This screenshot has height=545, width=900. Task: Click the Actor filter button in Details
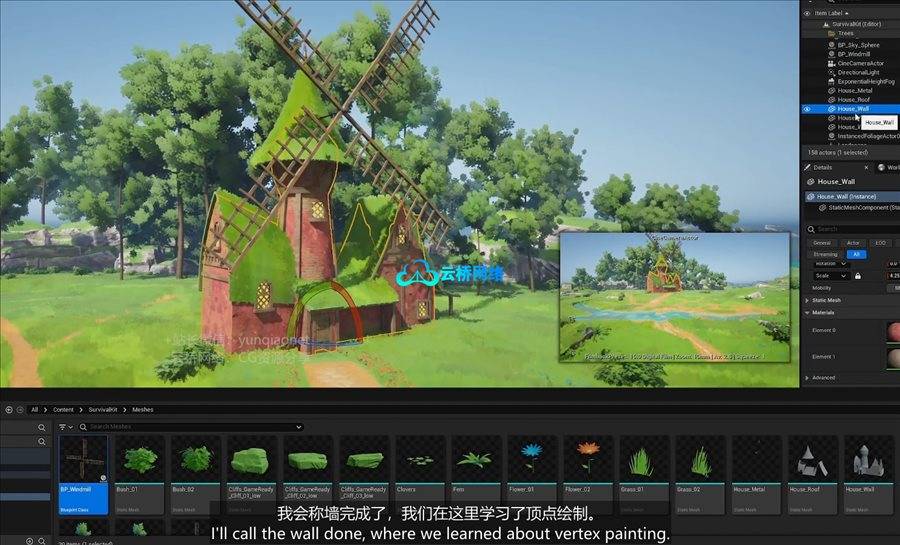coord(853,243)
